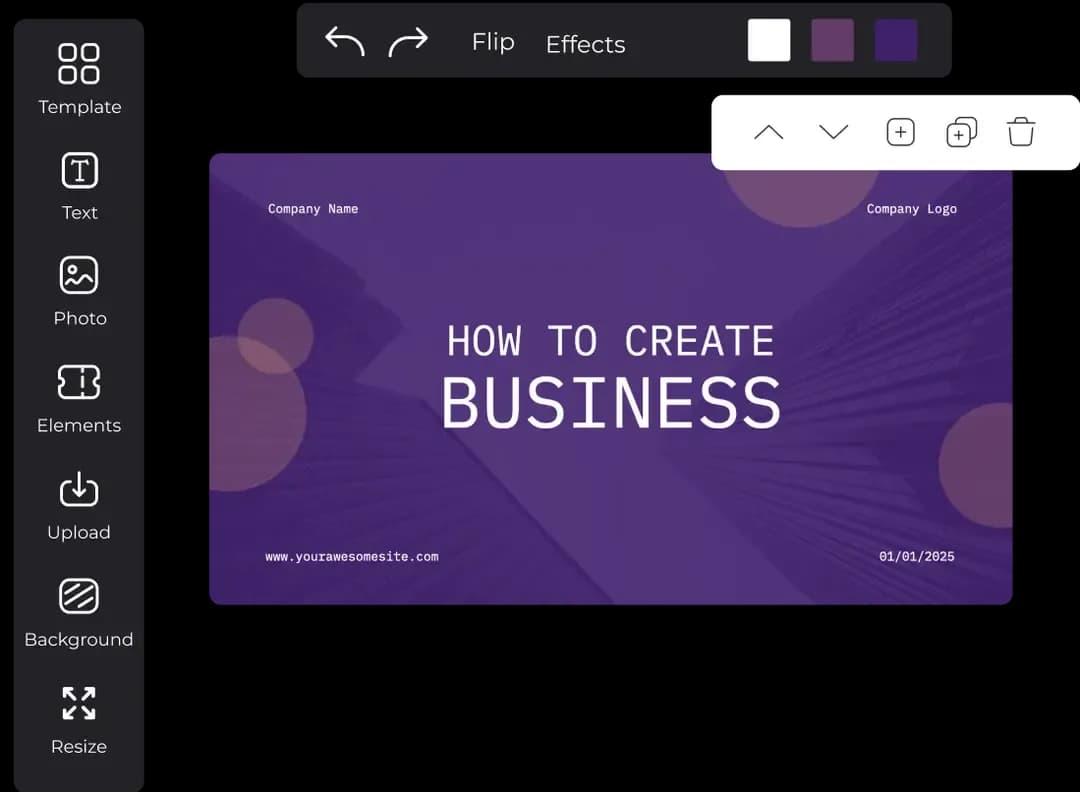Select the Text tool

click(79, 187)
